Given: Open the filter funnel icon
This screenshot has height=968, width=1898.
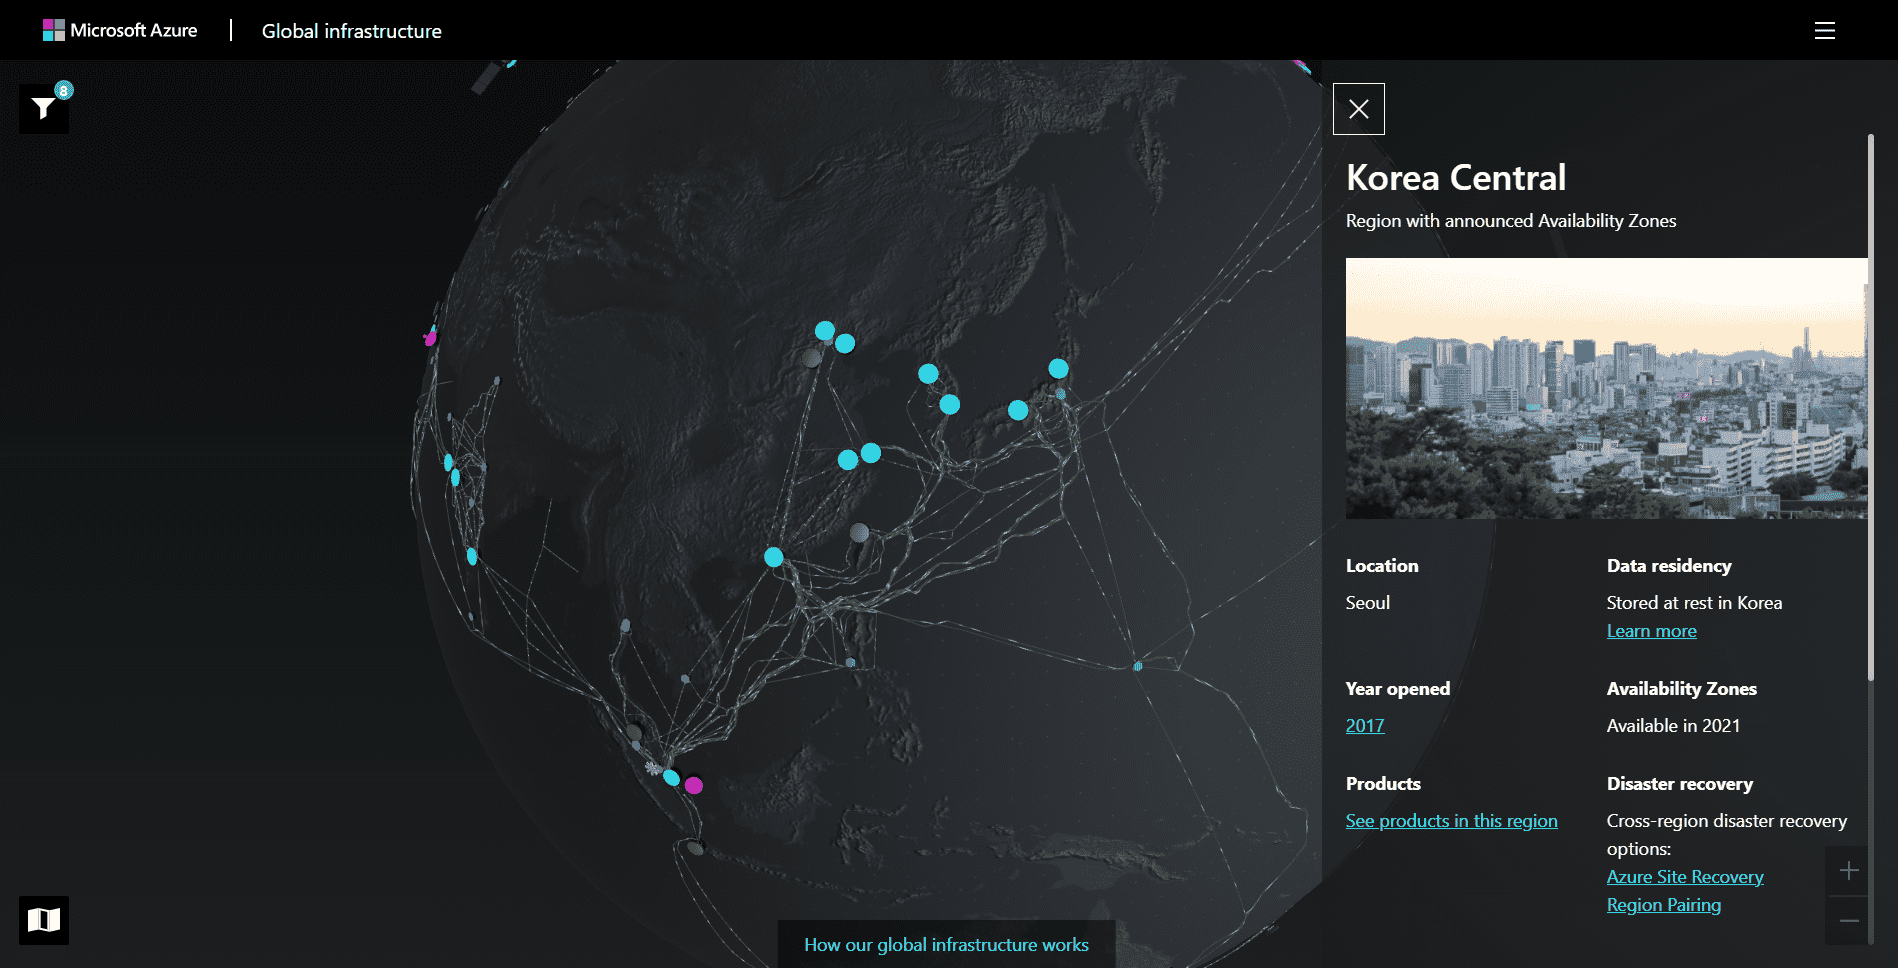Looking at the screenshot, I should tap(44, 108).
